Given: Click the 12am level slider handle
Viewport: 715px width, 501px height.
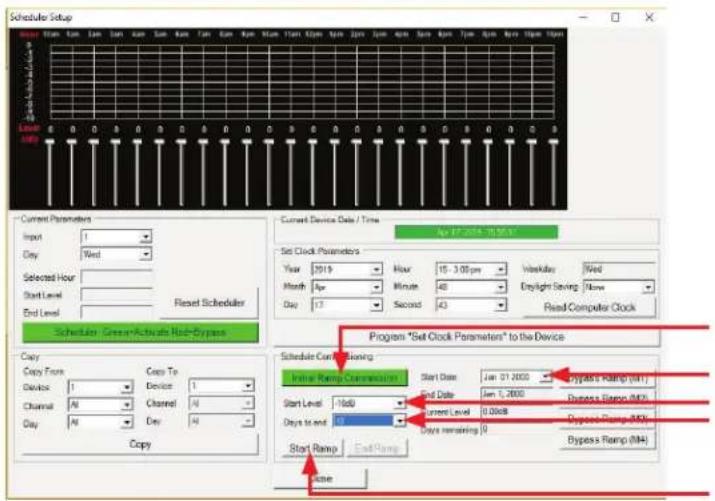Looking at the screenshot, I should click(50, 143).
